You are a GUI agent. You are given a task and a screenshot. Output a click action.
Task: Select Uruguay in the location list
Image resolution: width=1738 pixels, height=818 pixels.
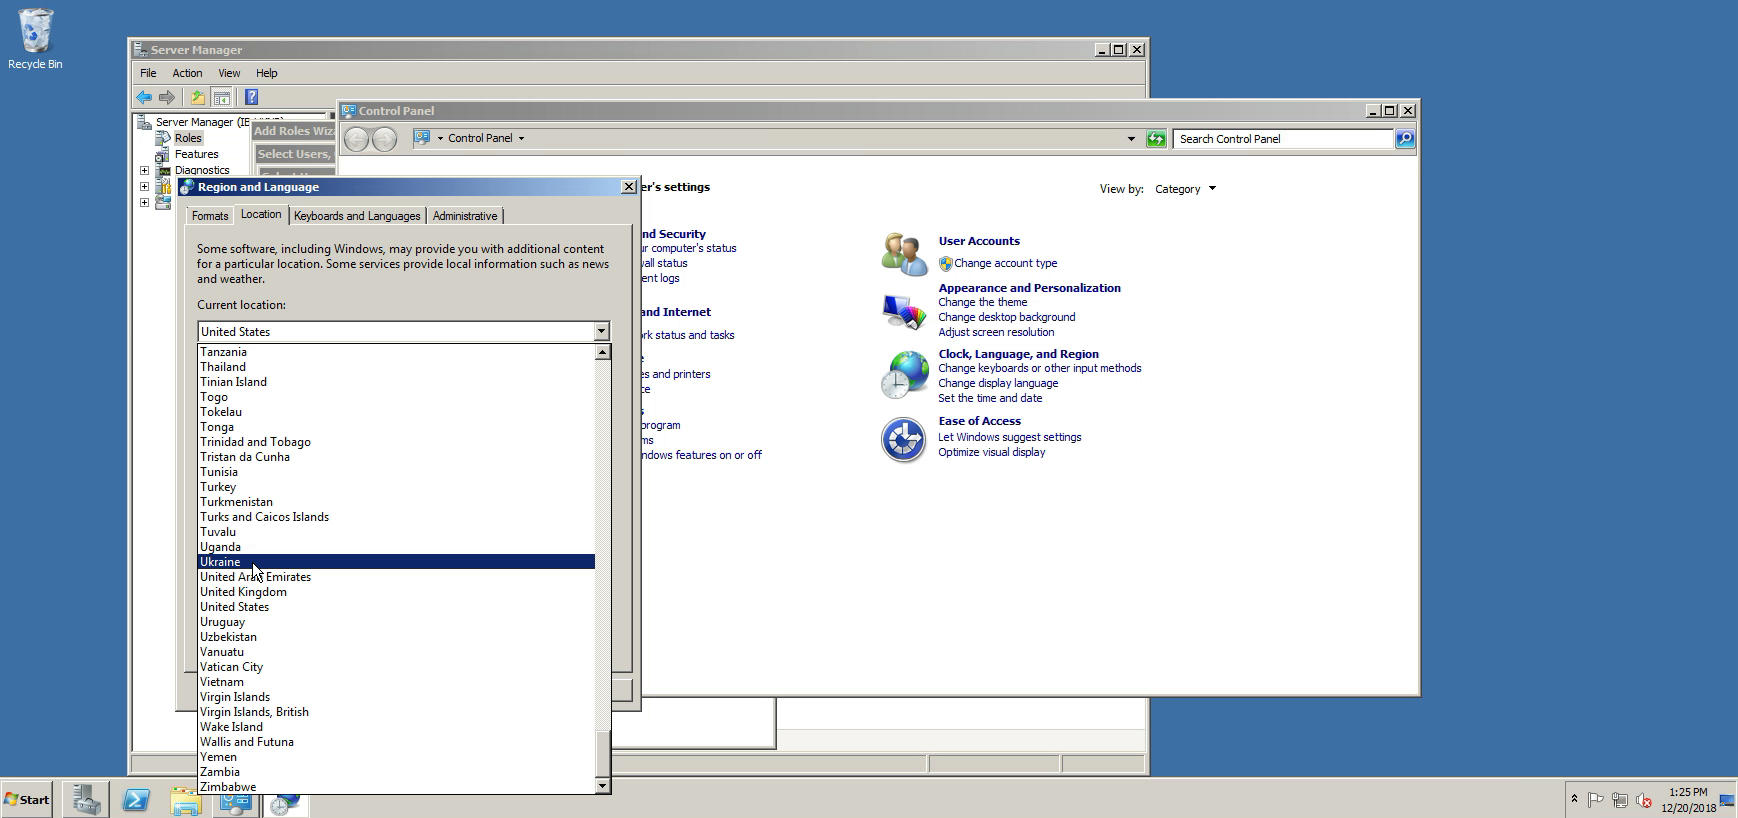(x=396, y=622)
